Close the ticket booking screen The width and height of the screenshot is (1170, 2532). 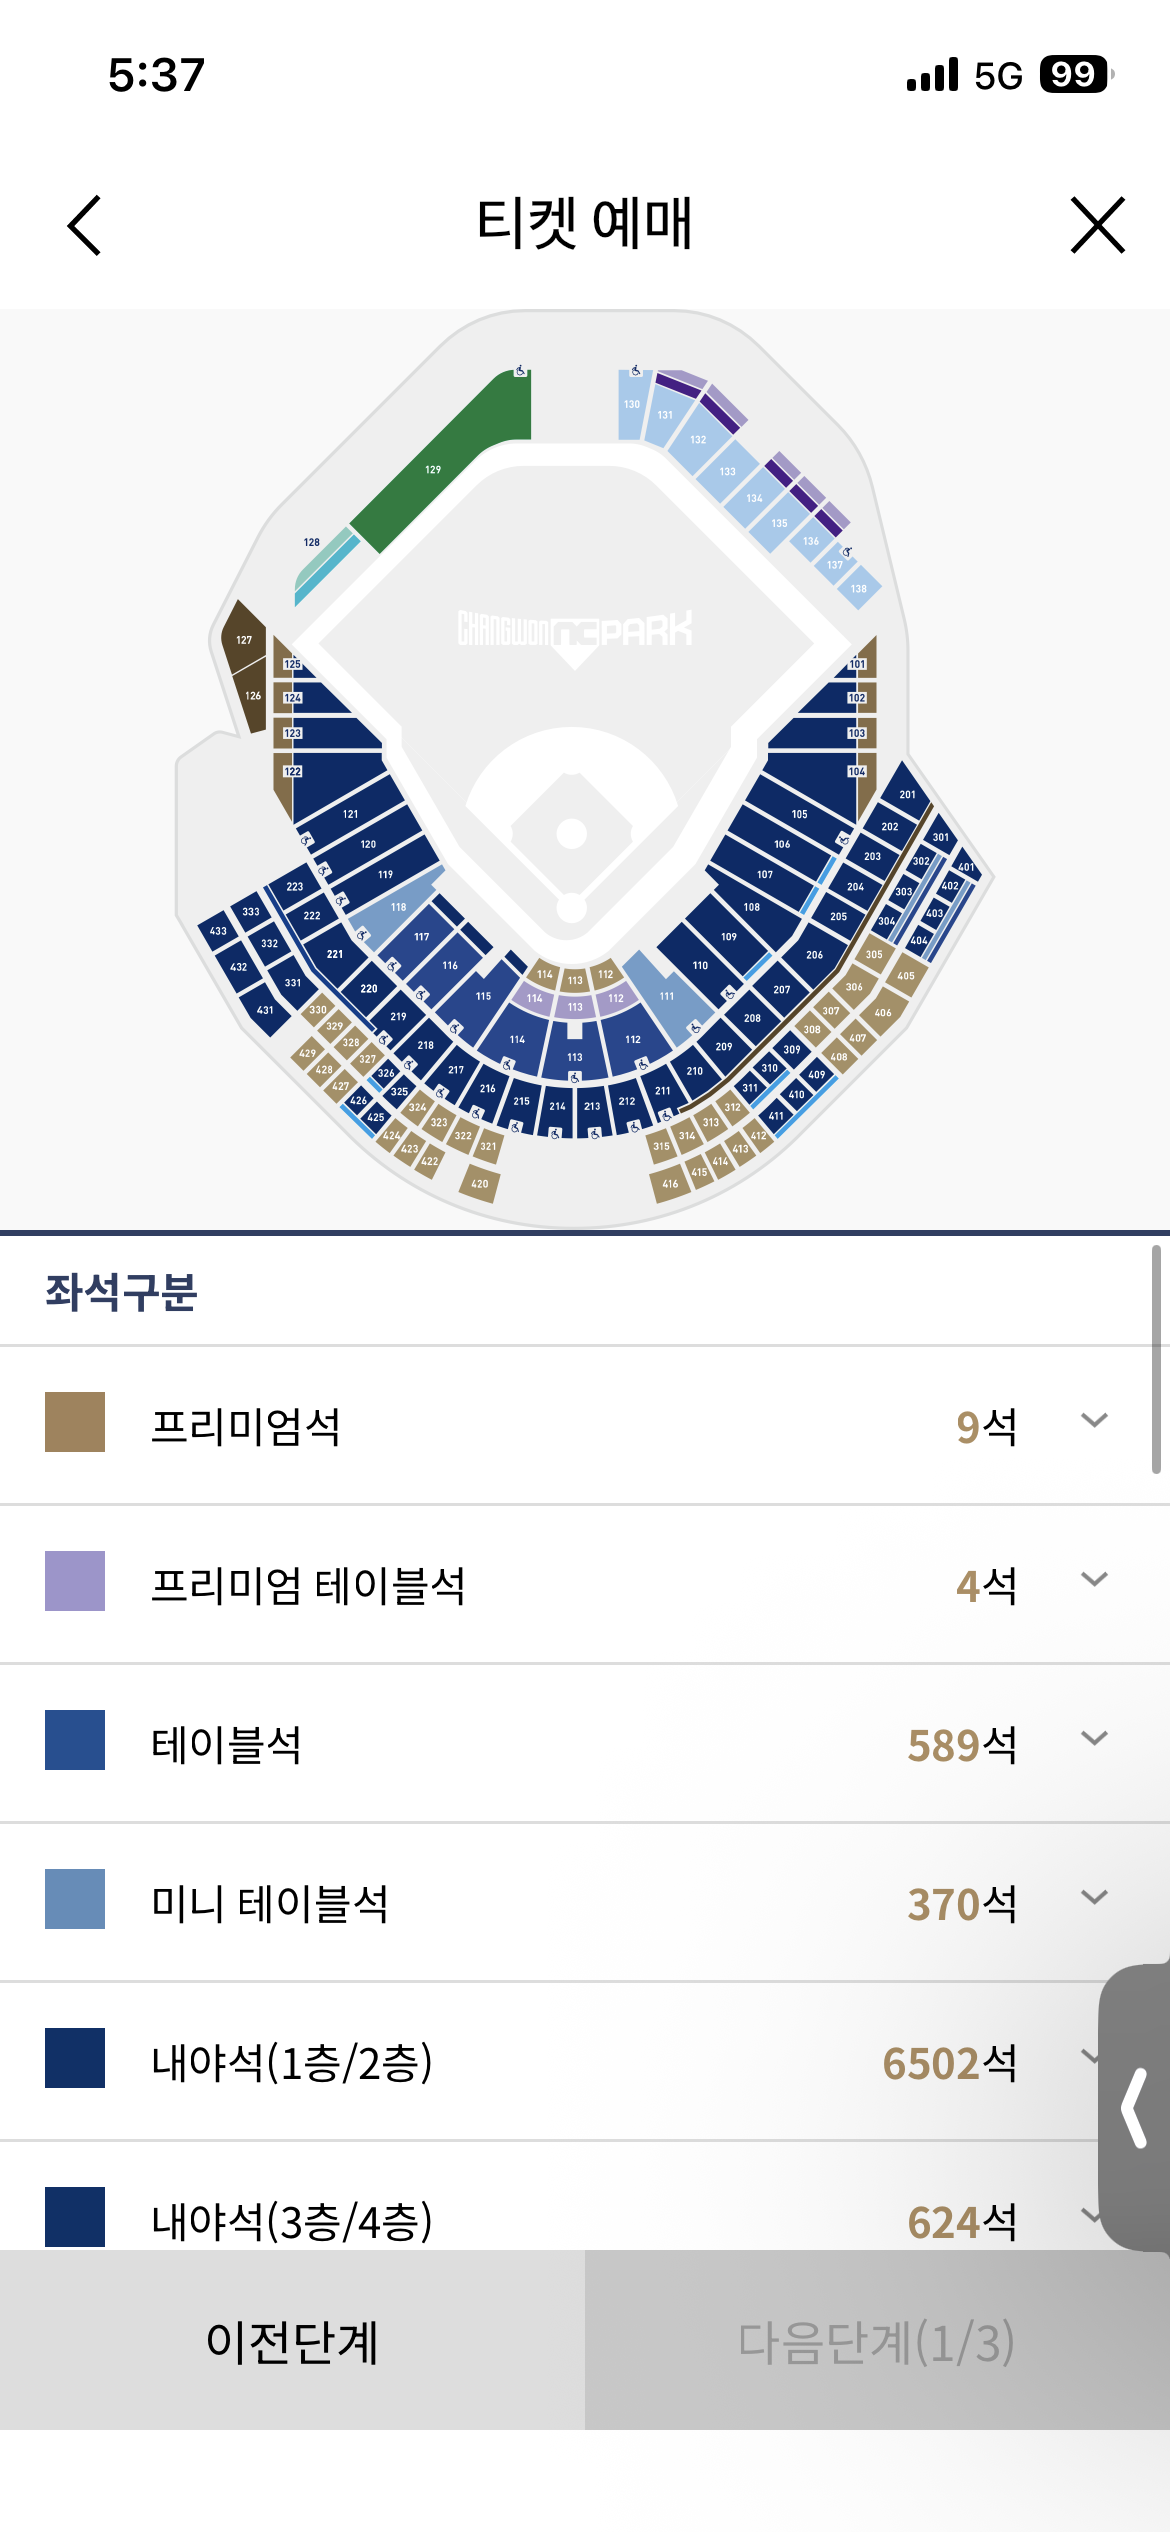1097,225
